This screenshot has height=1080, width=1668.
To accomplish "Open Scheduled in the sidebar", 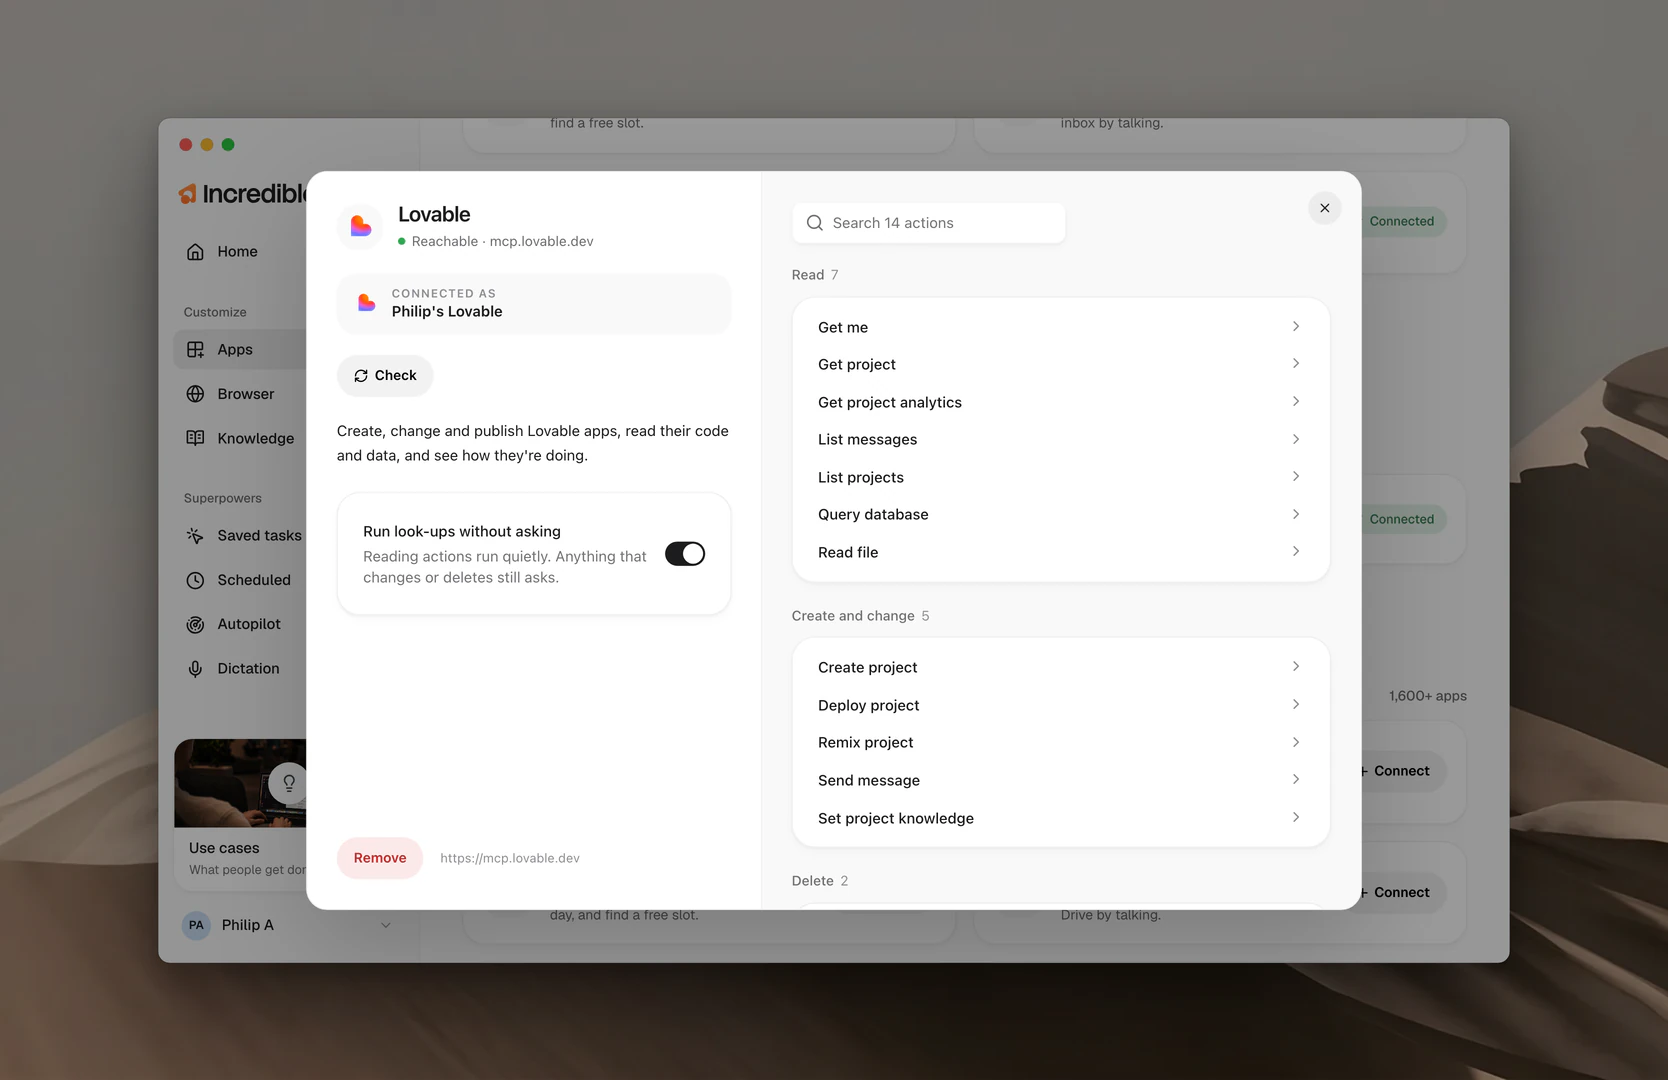I will point(240,580).
